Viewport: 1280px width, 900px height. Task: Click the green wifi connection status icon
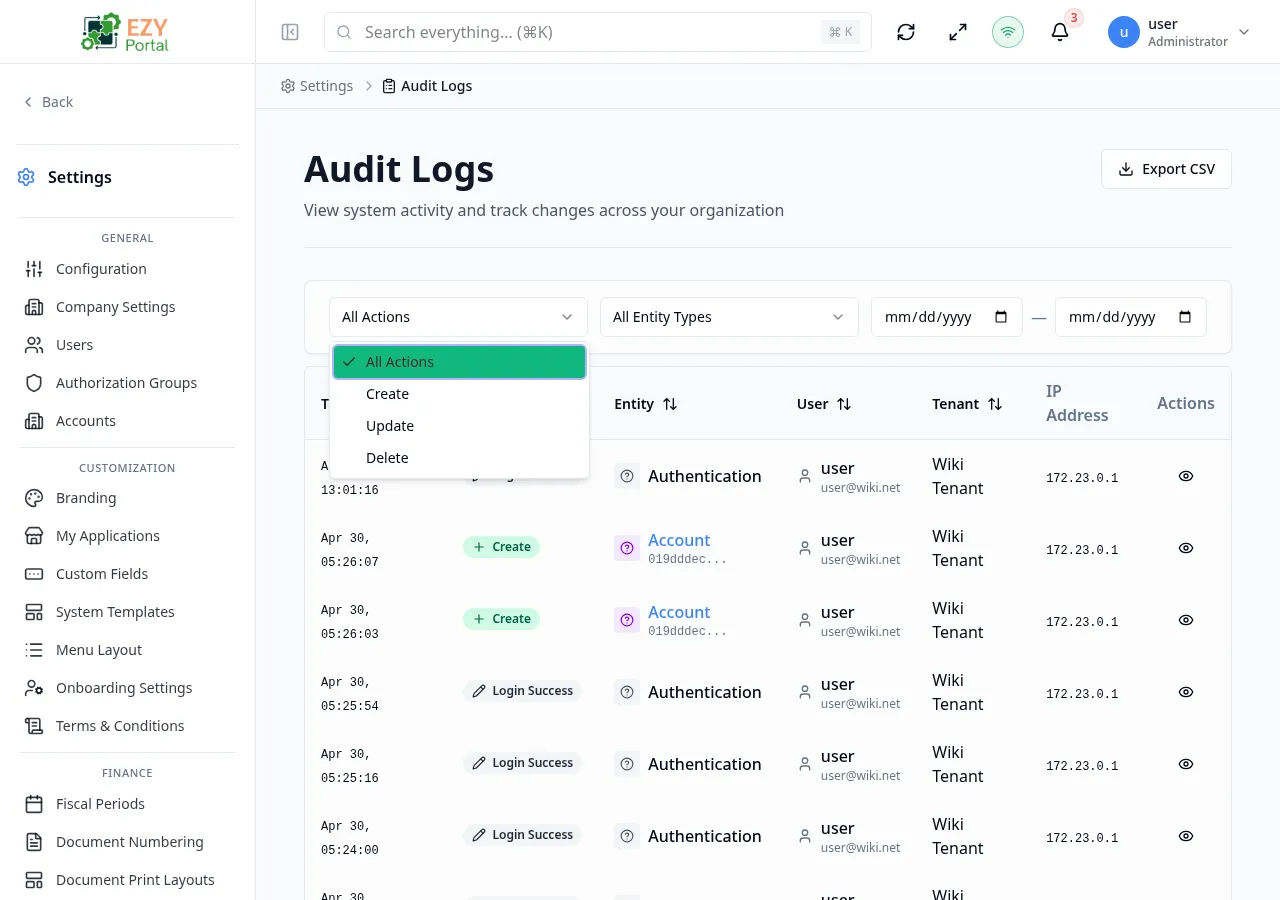coord(1008,32)
